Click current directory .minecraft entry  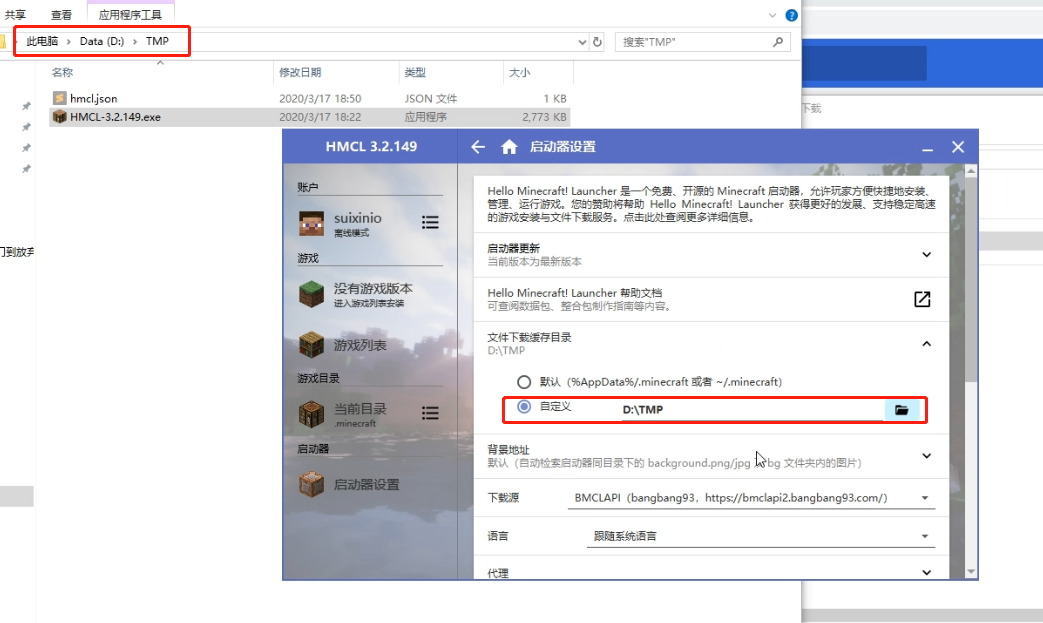360,414
